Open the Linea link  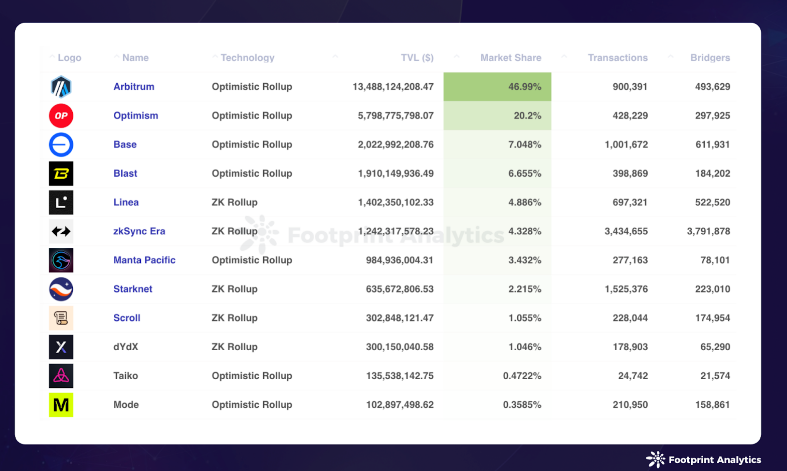point(125,202)
